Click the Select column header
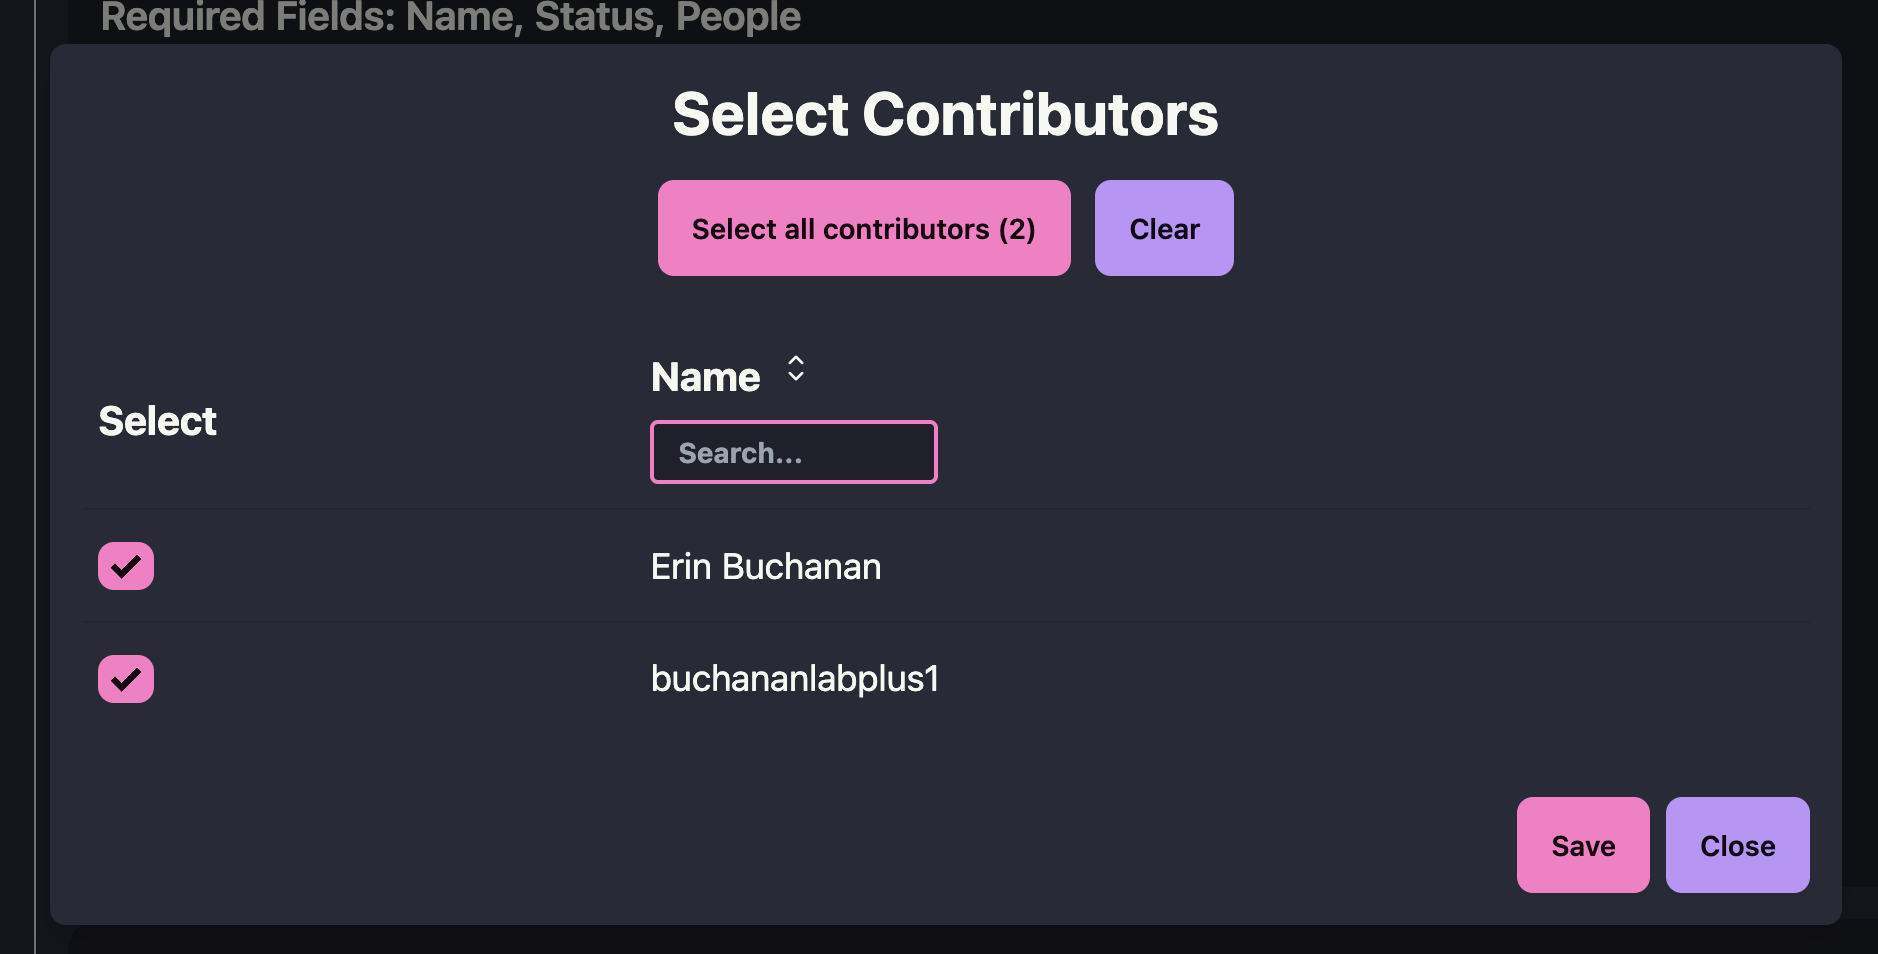The image size is (1878, 954). coord(158,421)
